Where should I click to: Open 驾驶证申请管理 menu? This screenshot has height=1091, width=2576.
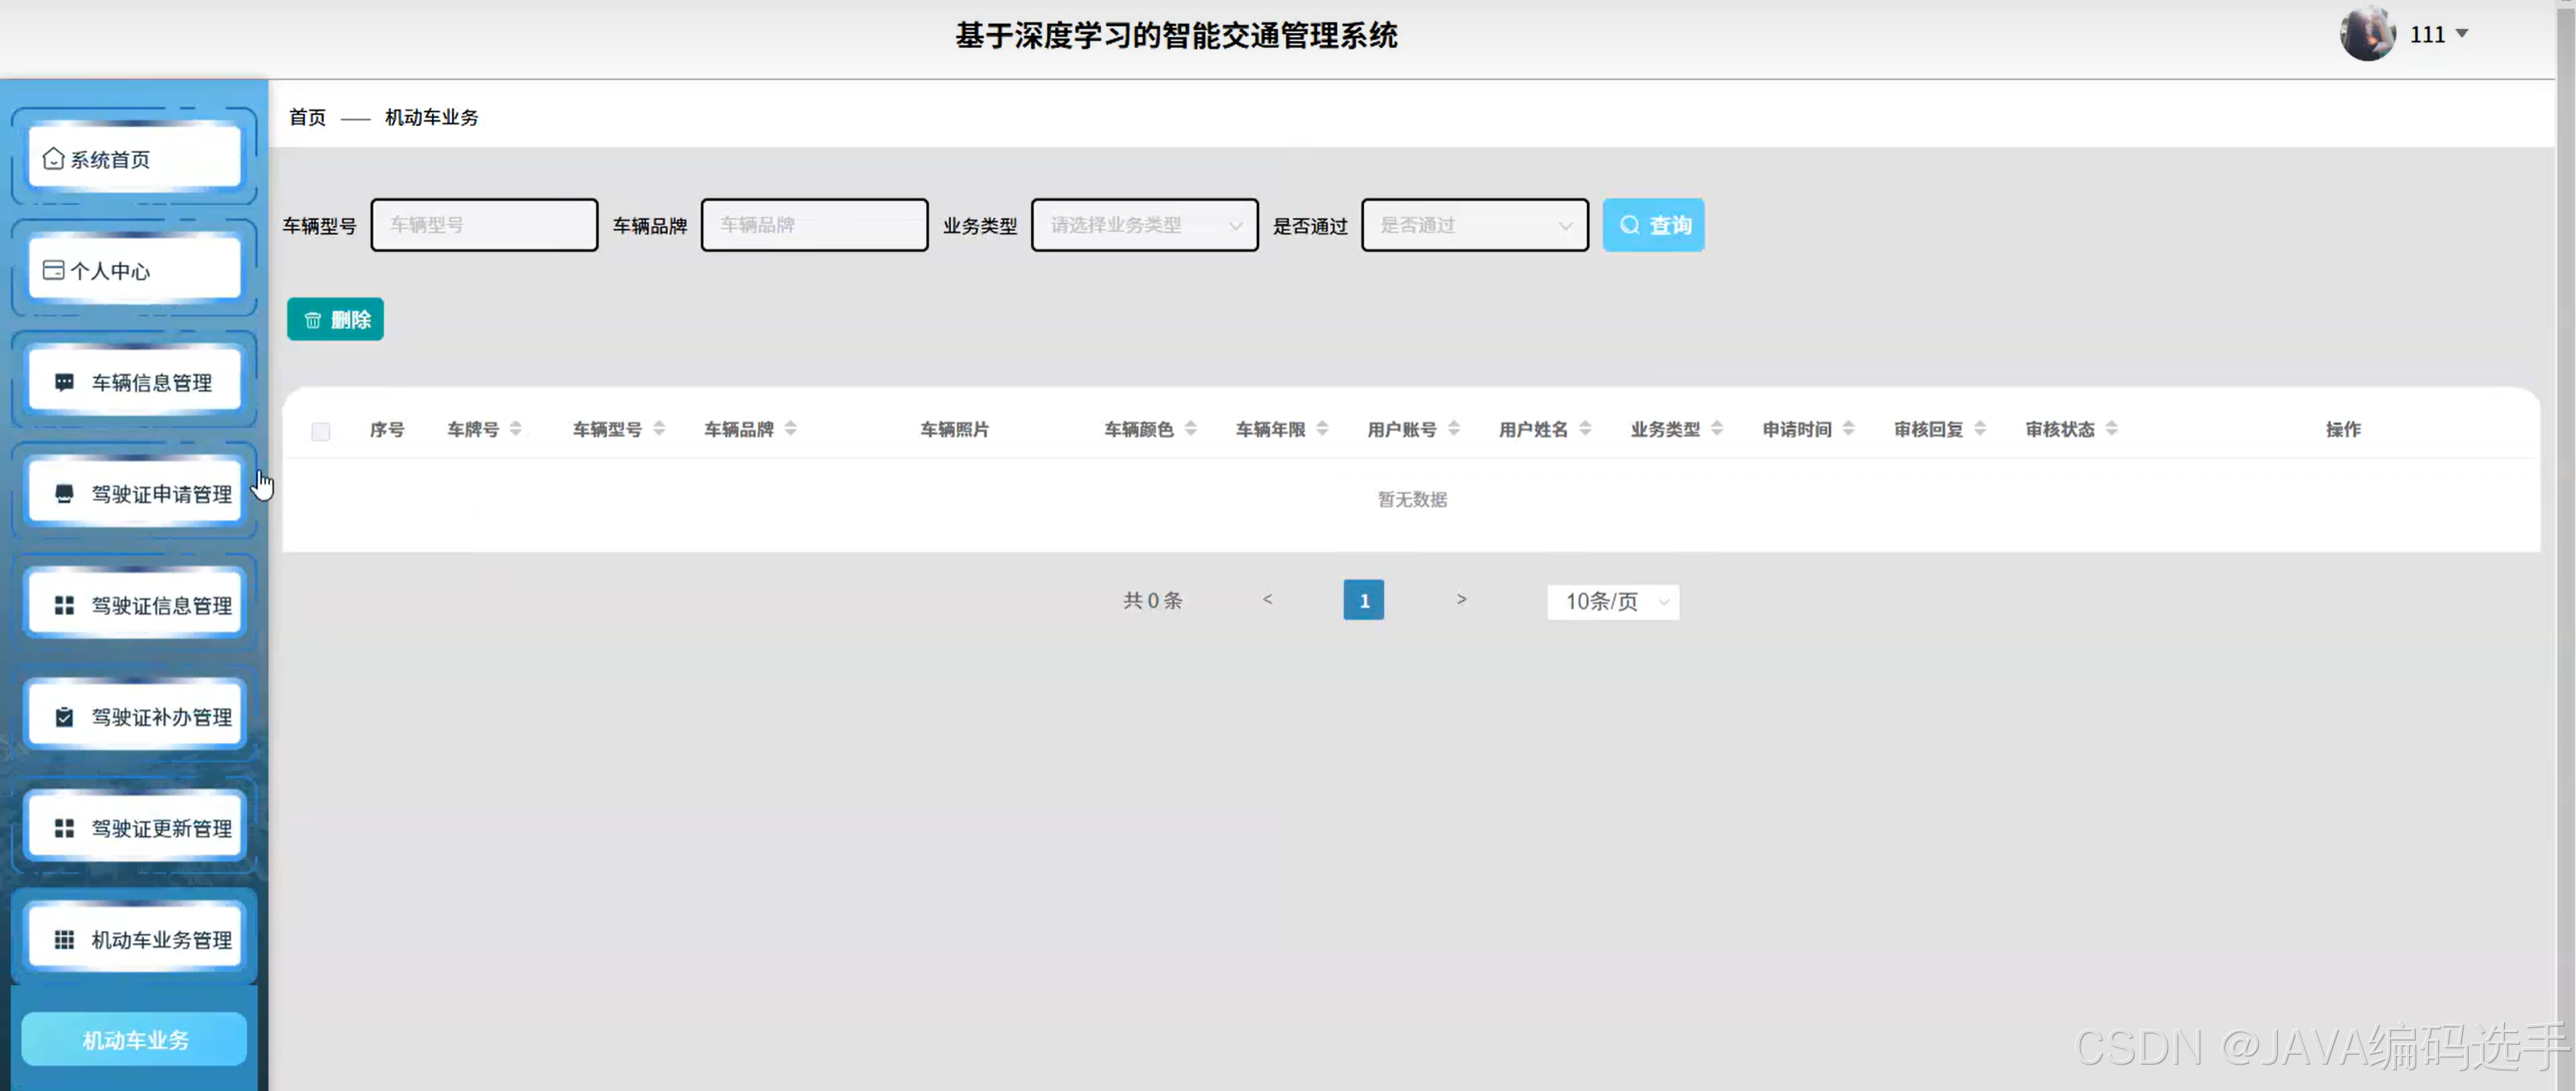pos(134,493)
